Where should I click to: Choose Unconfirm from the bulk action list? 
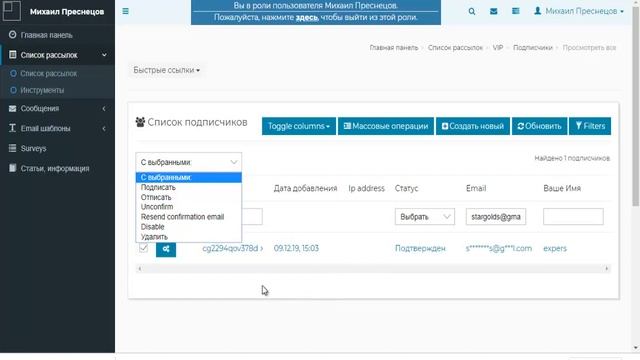(x=189, y=207)
